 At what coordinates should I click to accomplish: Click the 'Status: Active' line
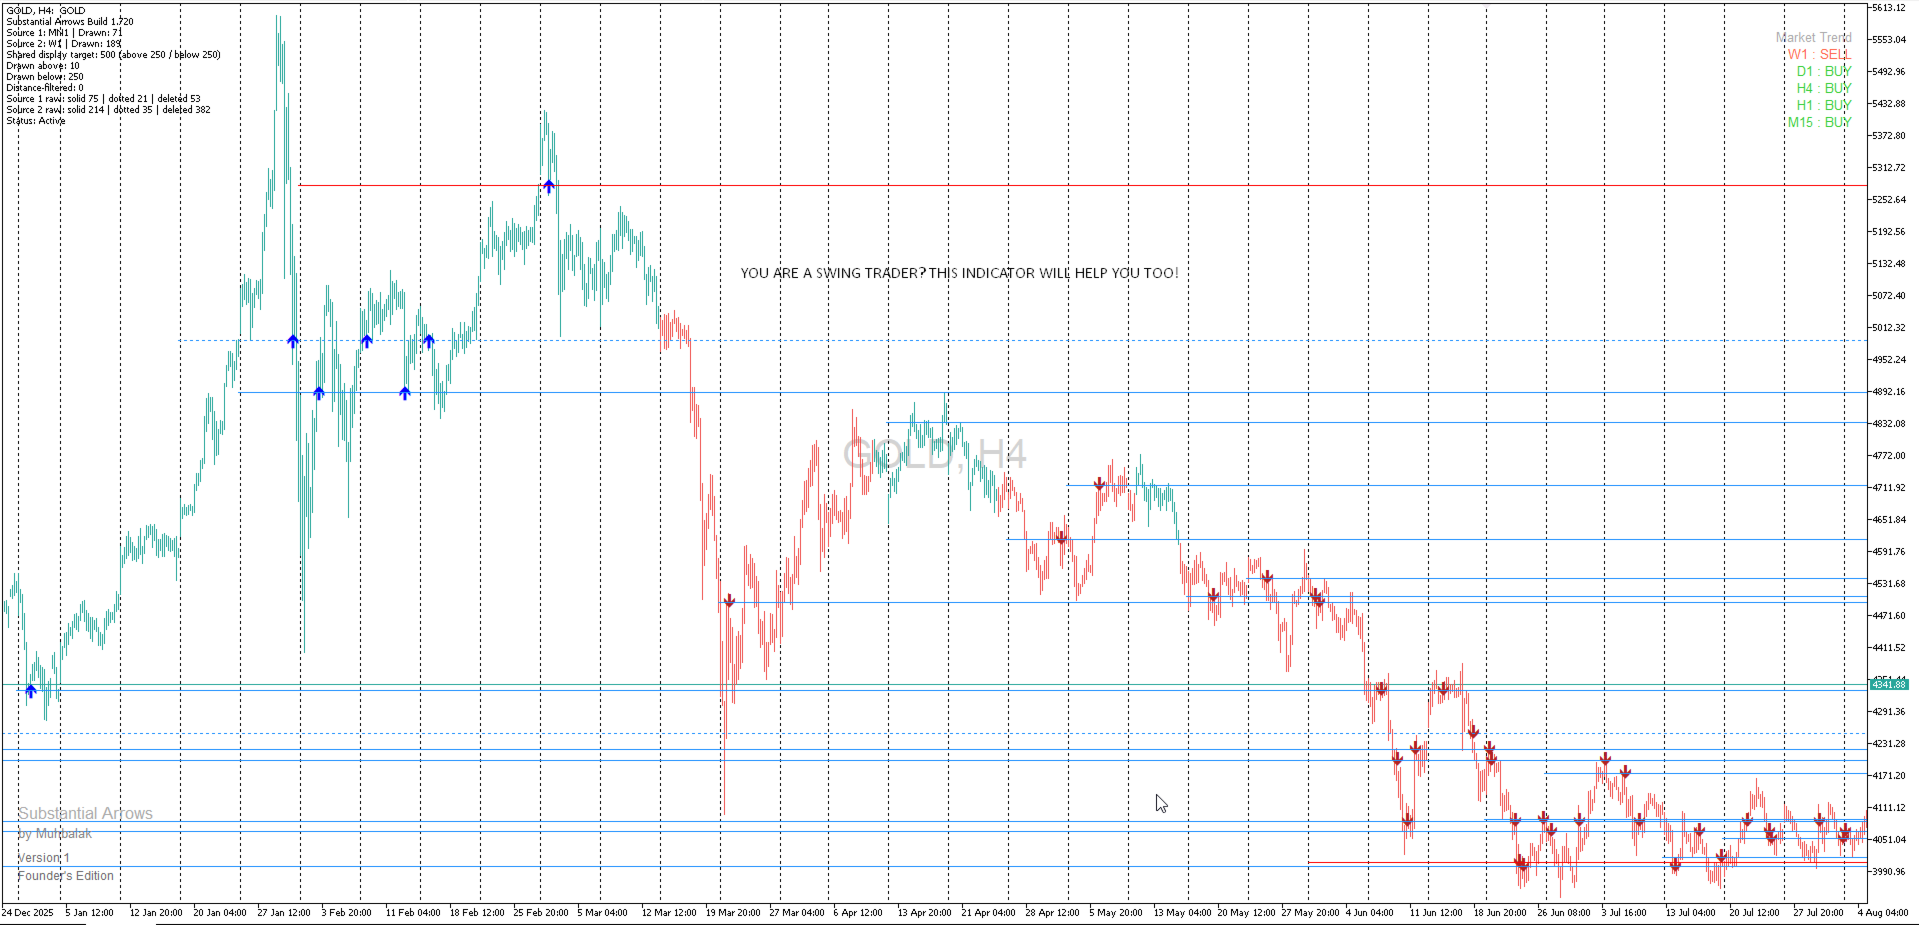[36, 120]
